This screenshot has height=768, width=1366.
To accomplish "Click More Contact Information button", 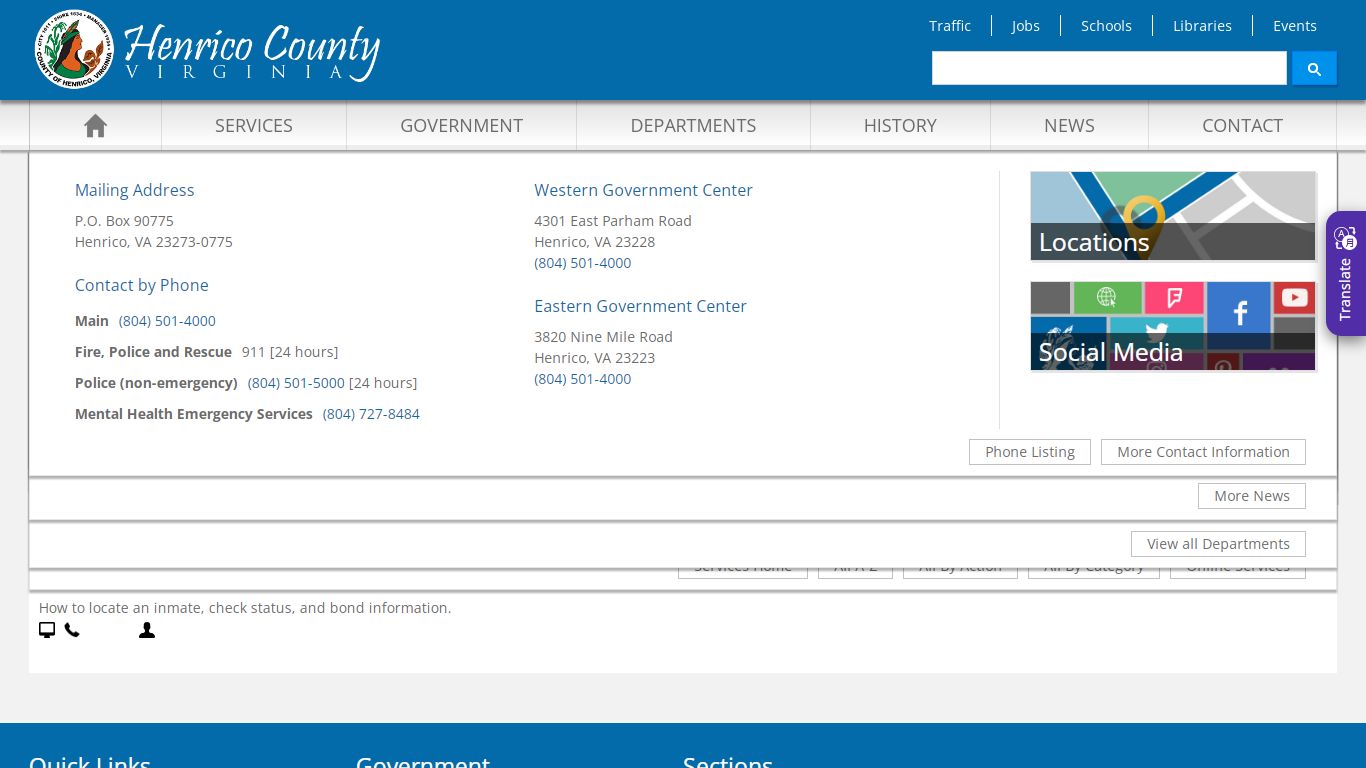I will tap(1203, 452).
